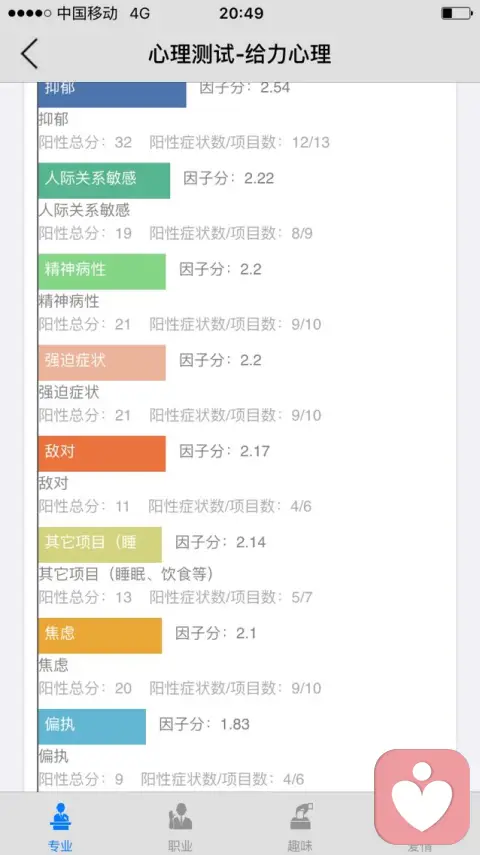The width and height of the screenshot is (480, 855).
Task: Tap the 心理测试-给力心理 title
Action: coord(240,54)
